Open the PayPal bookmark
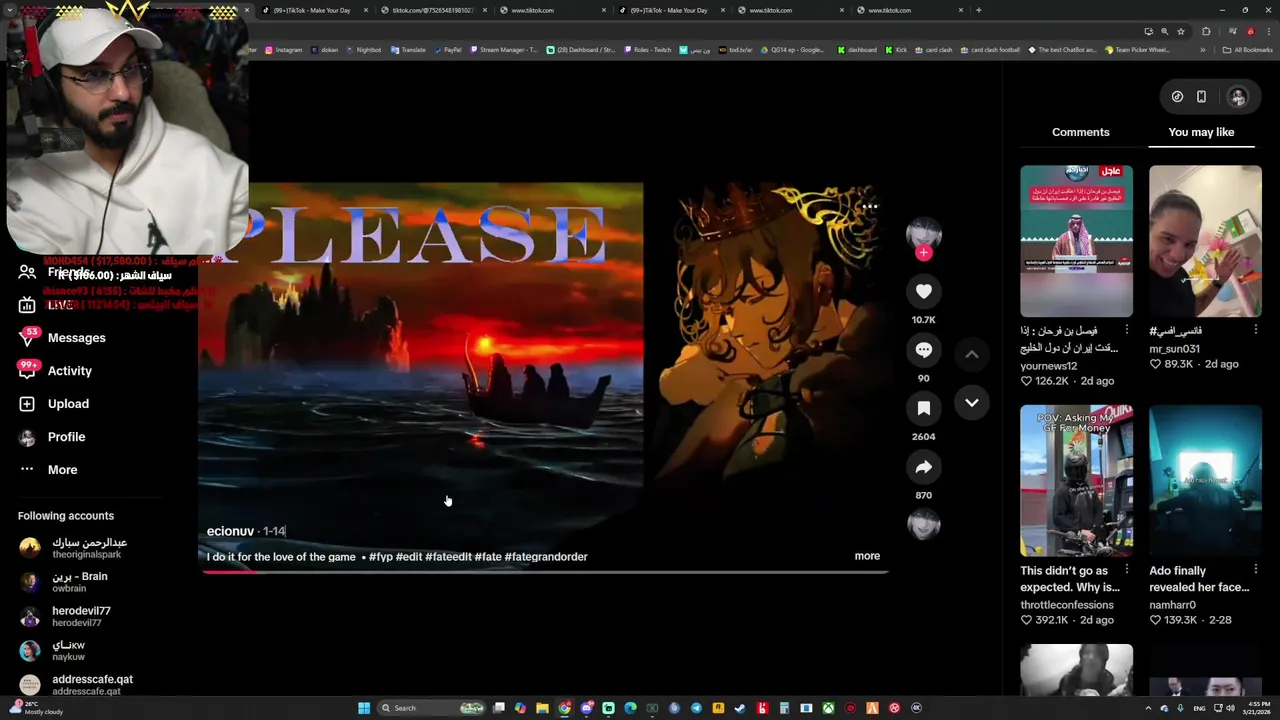The height and width of the screenshot is (720, 1280). pos(447,50)
